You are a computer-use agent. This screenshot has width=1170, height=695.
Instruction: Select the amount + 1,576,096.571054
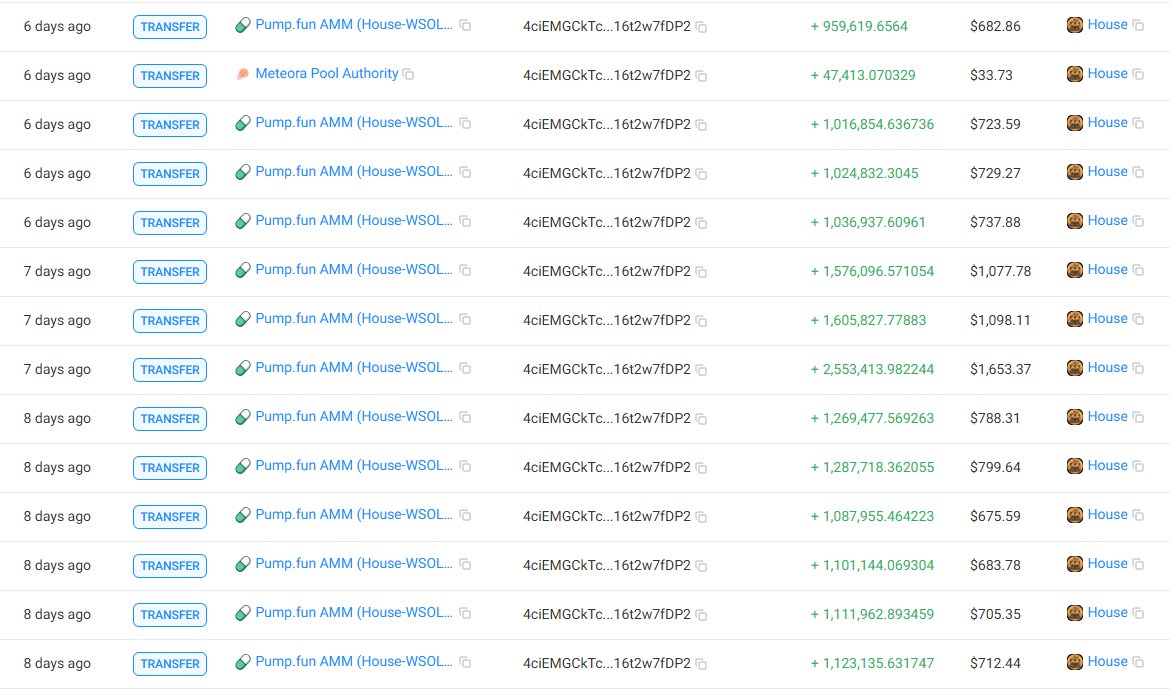(872, 271)
